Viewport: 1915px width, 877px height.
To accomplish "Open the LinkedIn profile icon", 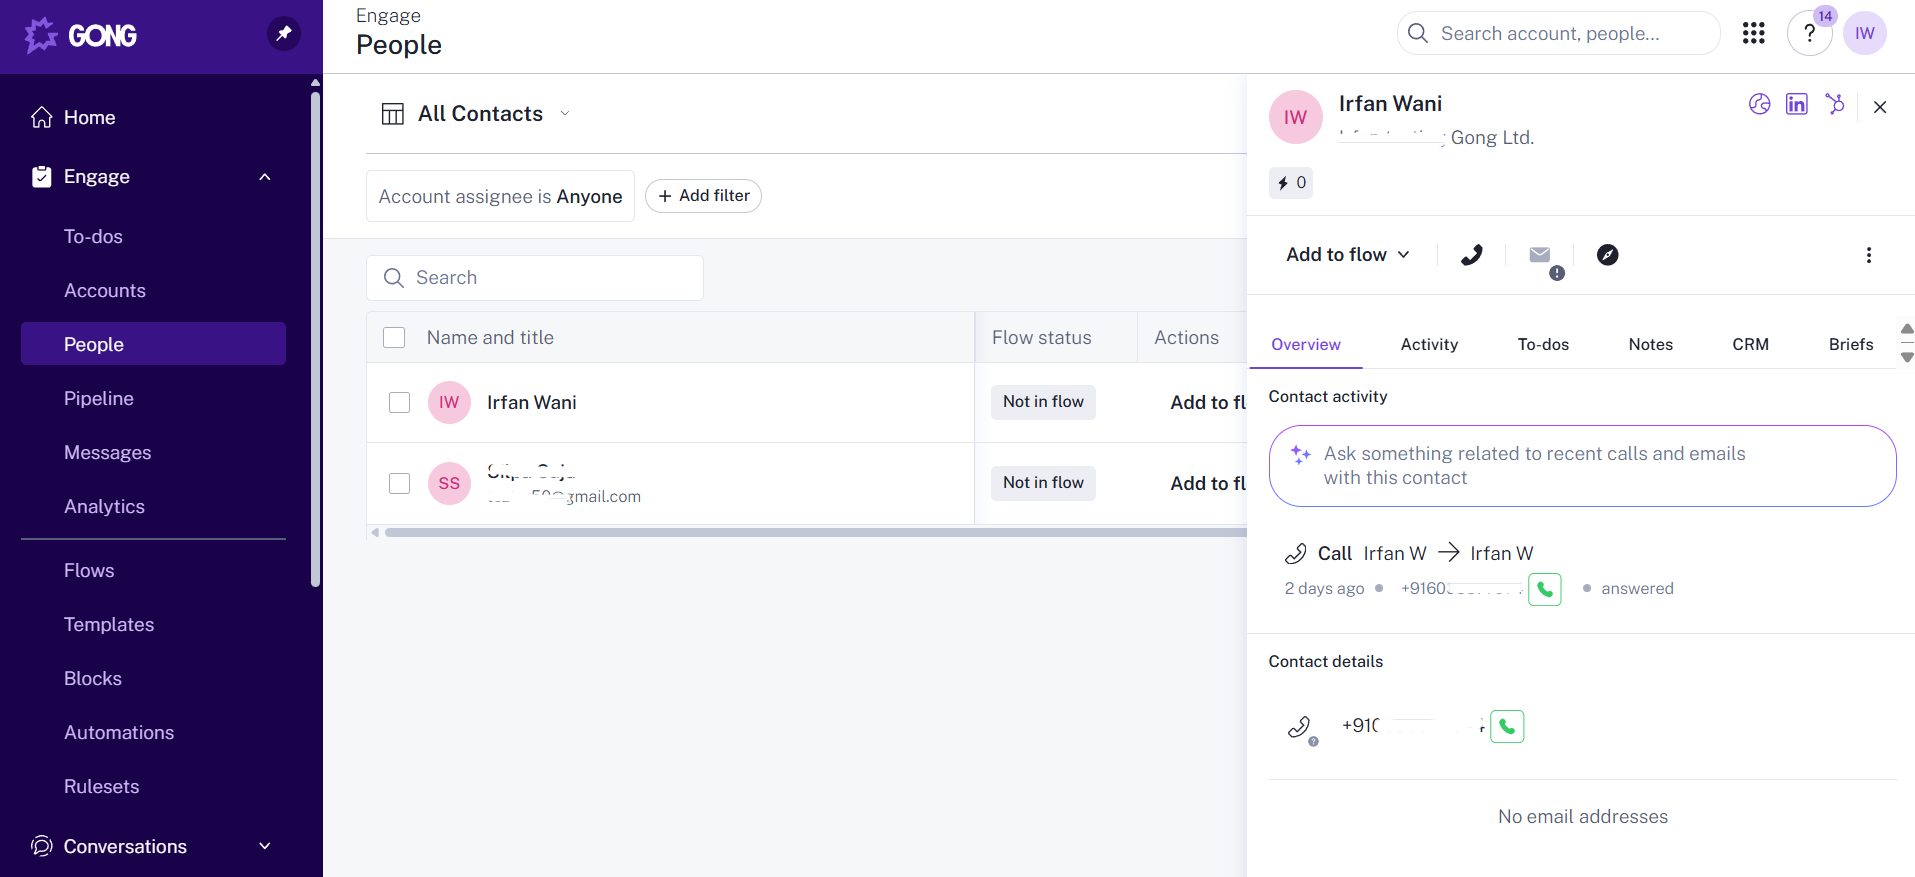I will pyautogui.click(x=1796, y=104).
